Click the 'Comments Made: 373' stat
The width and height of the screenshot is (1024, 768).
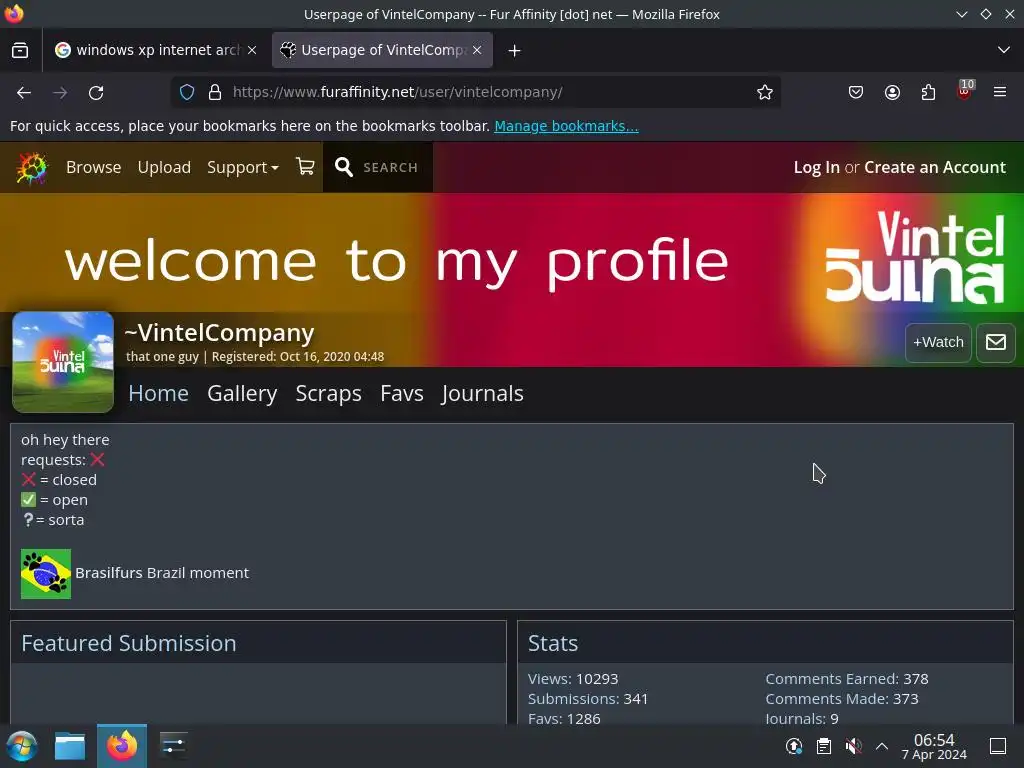click(842, 699)
